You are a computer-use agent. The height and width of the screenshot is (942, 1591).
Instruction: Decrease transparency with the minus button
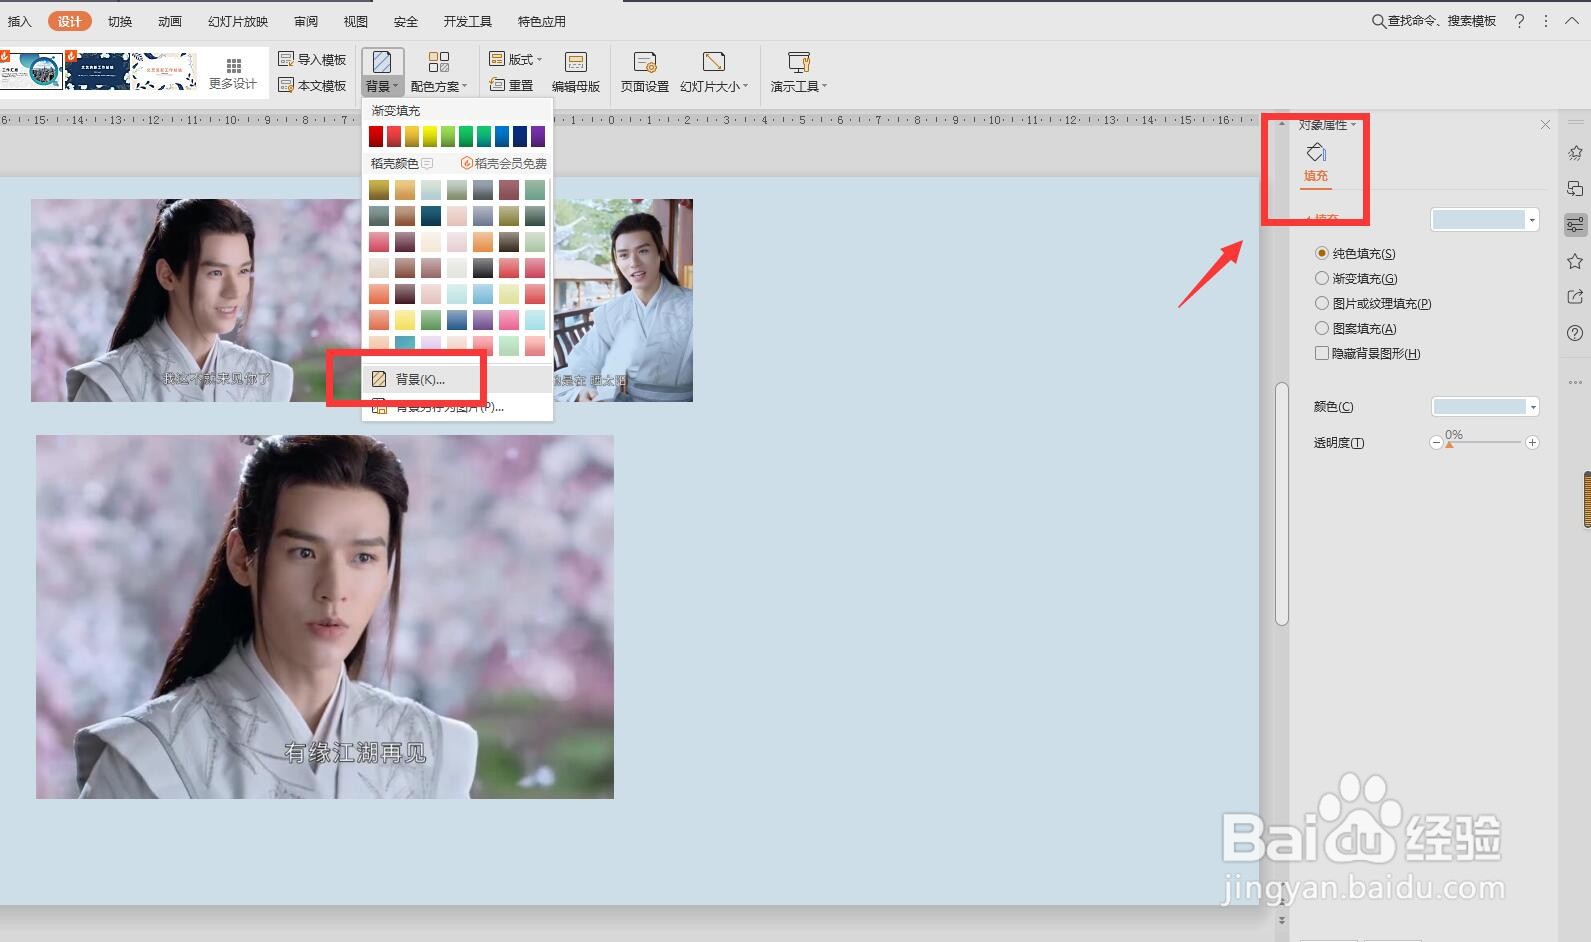coord(1436,442)
